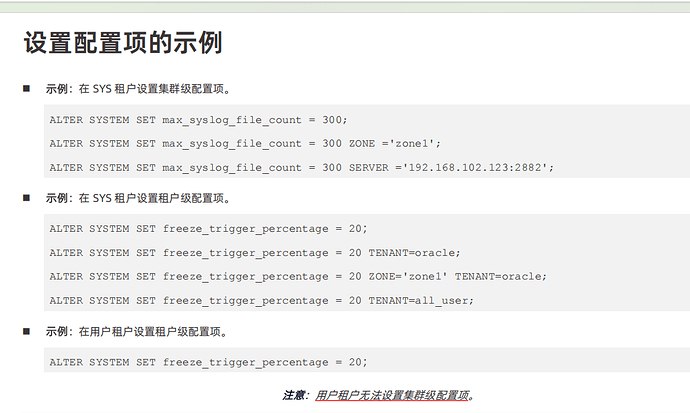Screen dimensions: 690x413
Task: Click the square bullet before the user tenant example
Action: click(27, 331)
